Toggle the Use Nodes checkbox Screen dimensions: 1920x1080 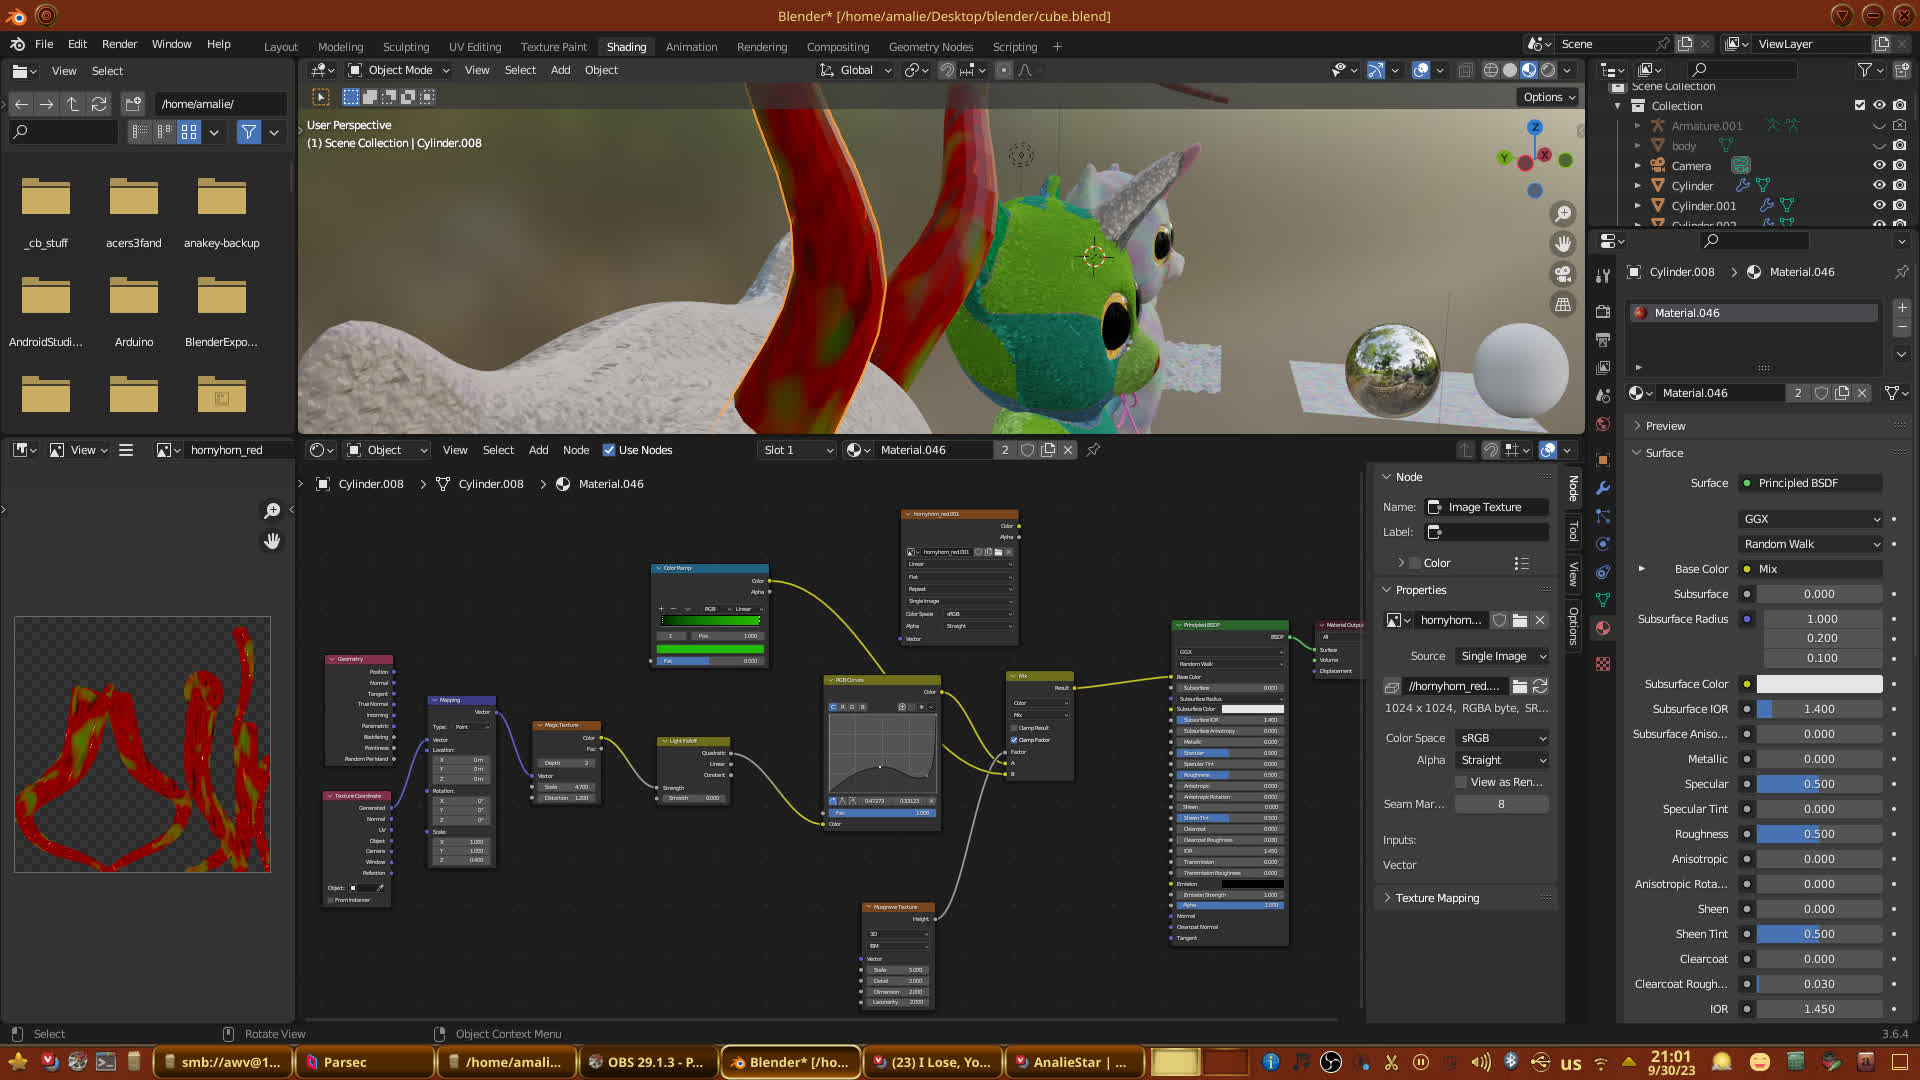609,450
